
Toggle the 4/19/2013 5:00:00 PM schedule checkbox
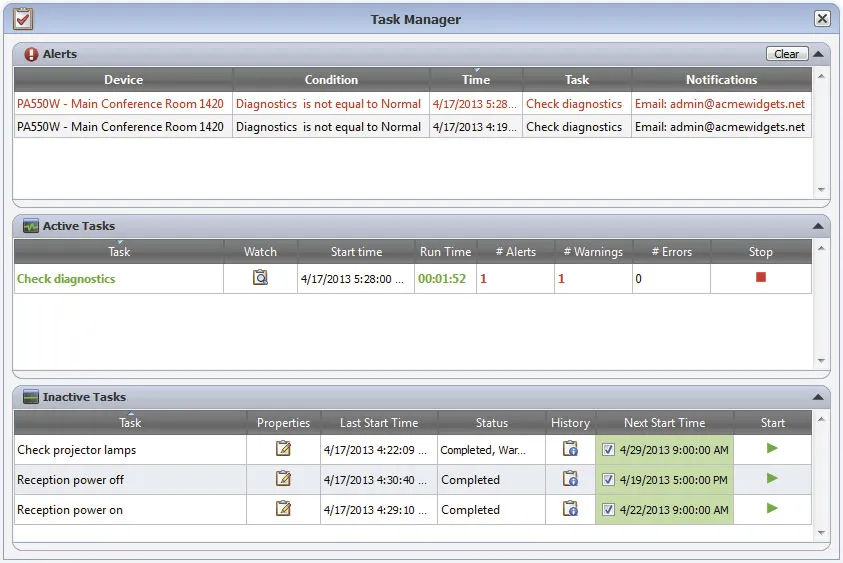click(608, 480)
